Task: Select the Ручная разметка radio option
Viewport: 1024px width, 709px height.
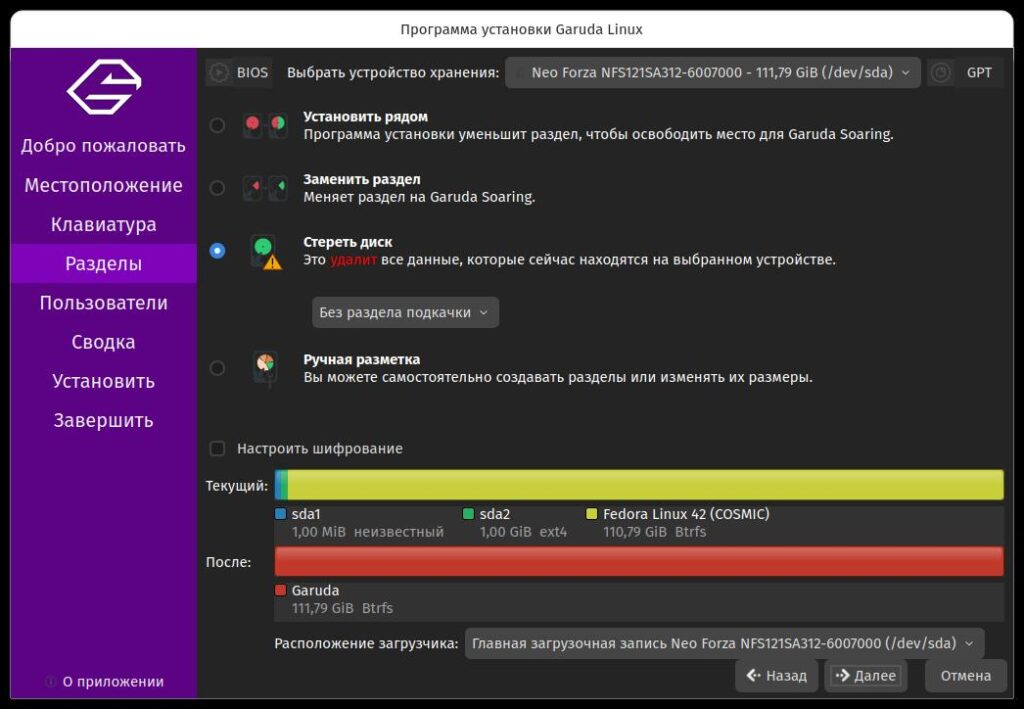Action: click(x=217, y=368)
